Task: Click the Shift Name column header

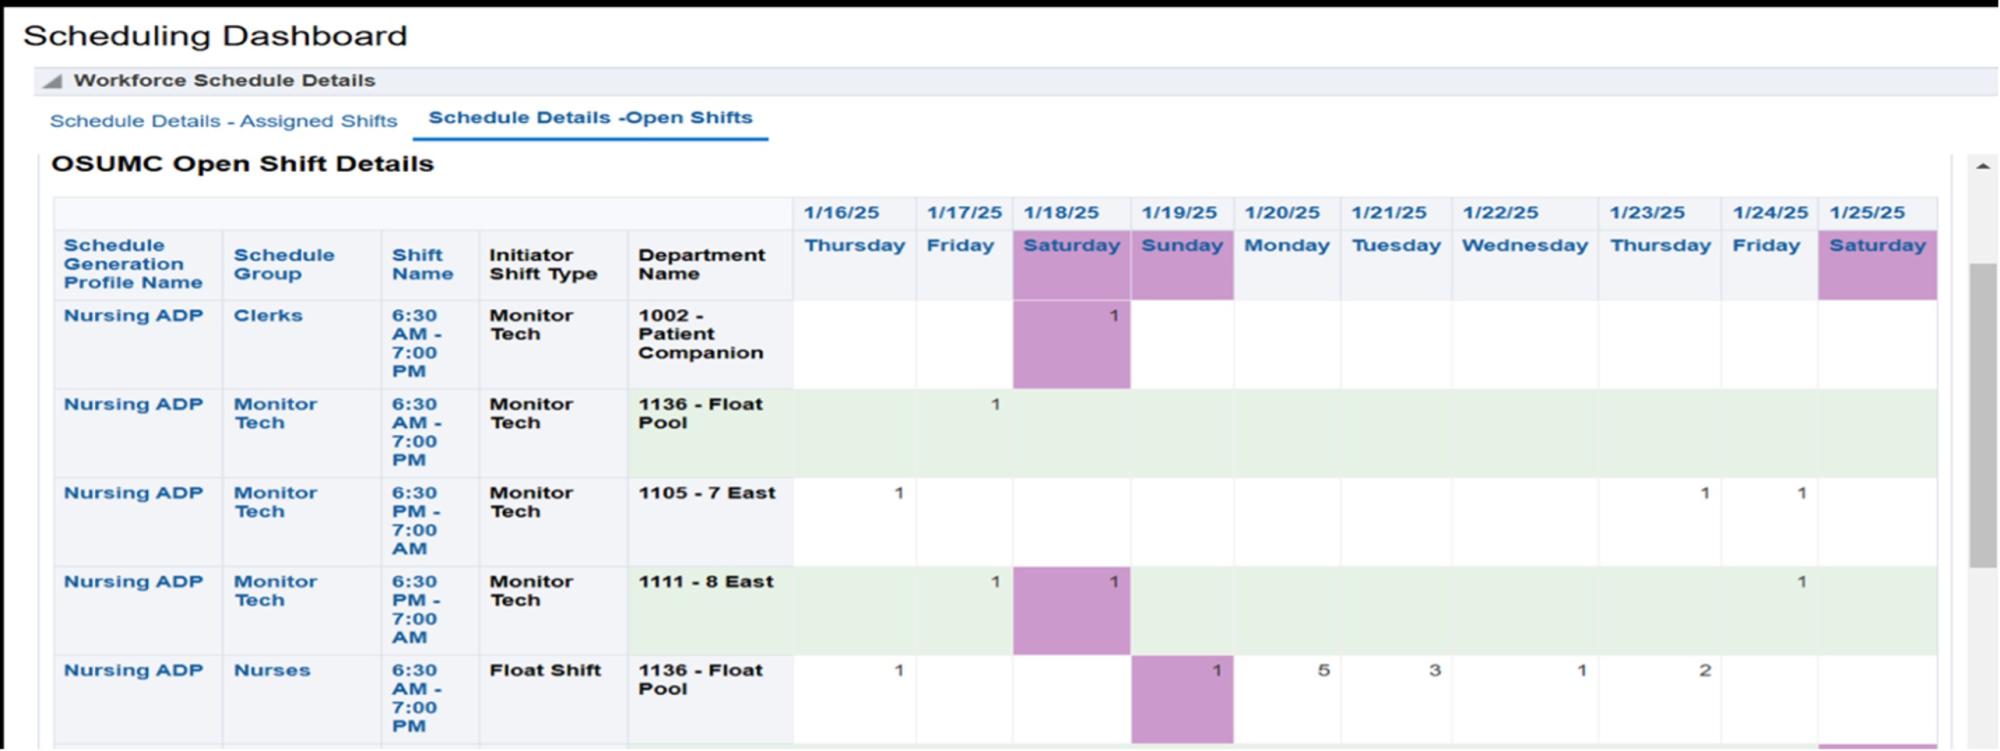Action: click(x=422, y=264)
